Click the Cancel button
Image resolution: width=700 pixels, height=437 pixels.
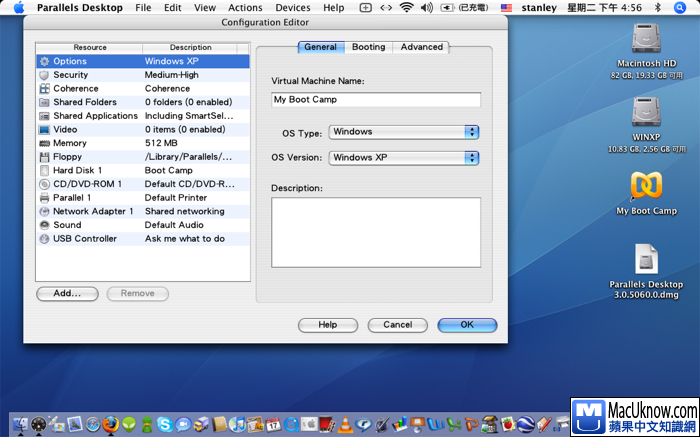click(x=397, y=325)
